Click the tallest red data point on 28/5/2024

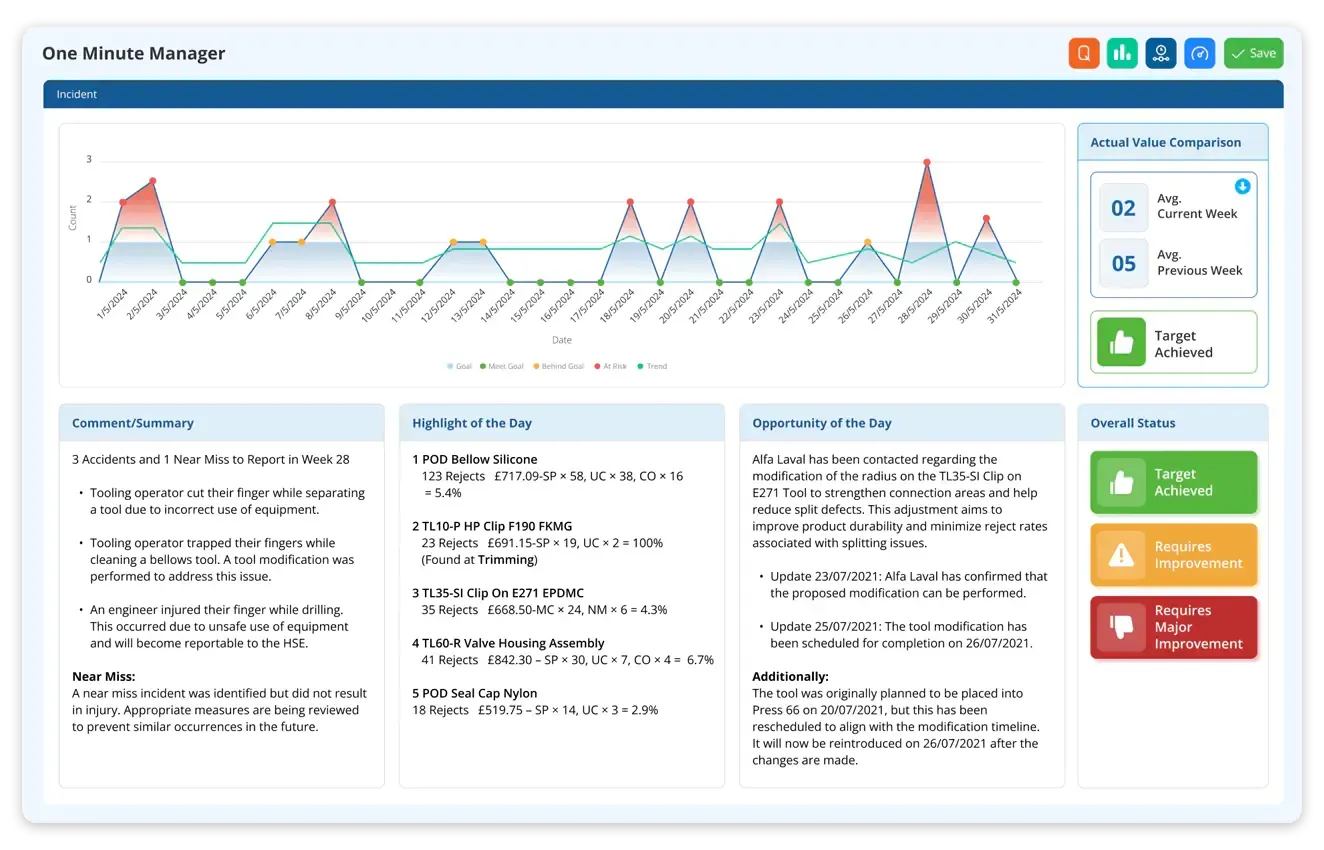(x=925, y=160)
